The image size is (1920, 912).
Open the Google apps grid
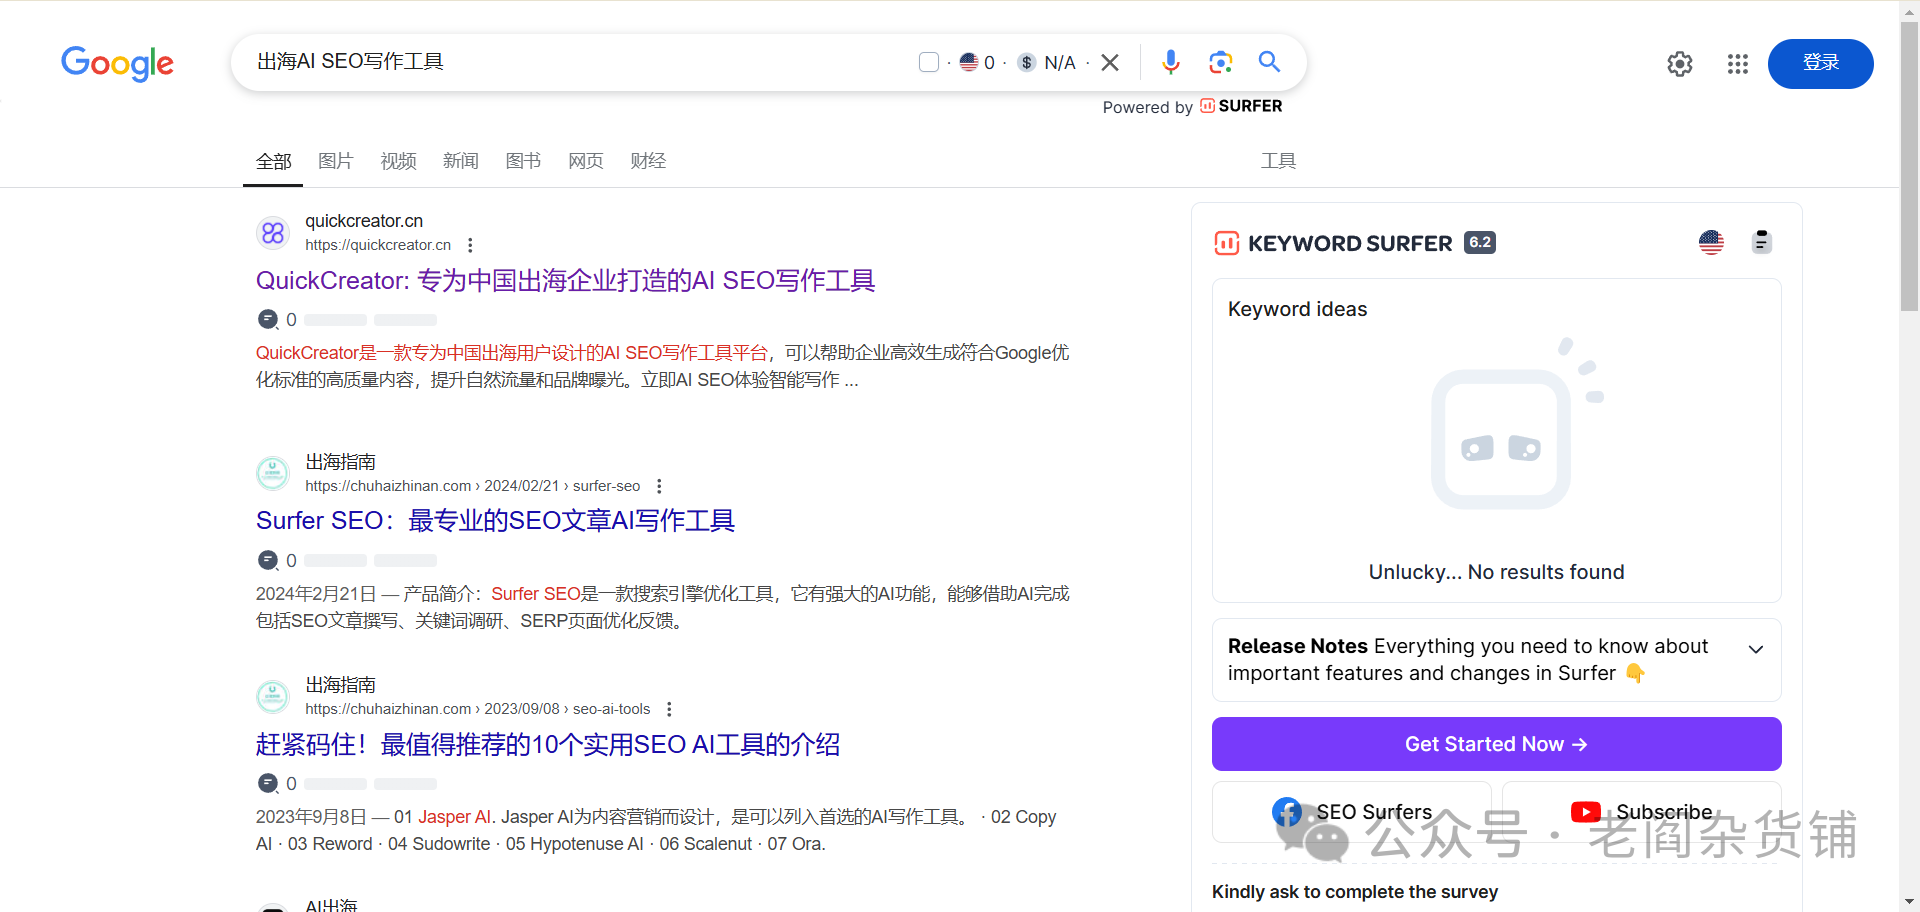pos(1738,64)
